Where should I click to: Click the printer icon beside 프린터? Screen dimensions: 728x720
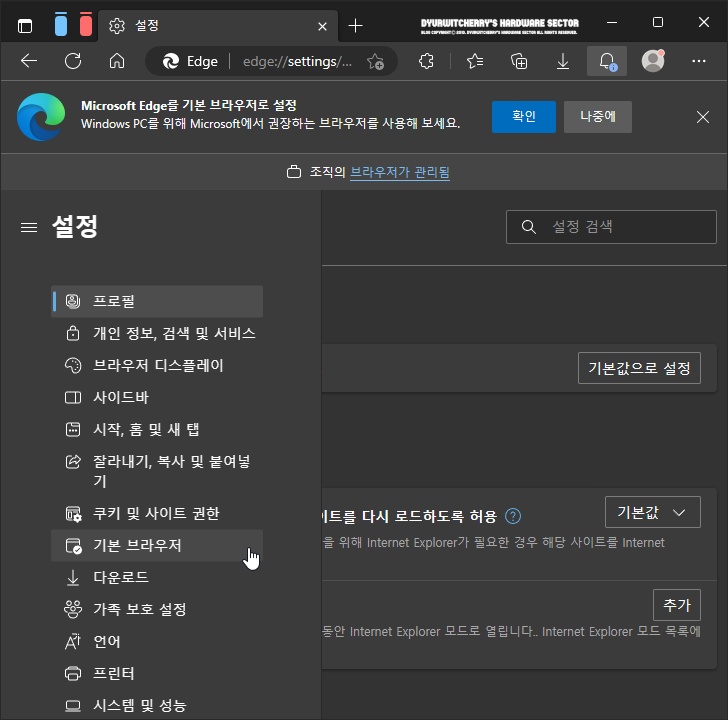73,674
